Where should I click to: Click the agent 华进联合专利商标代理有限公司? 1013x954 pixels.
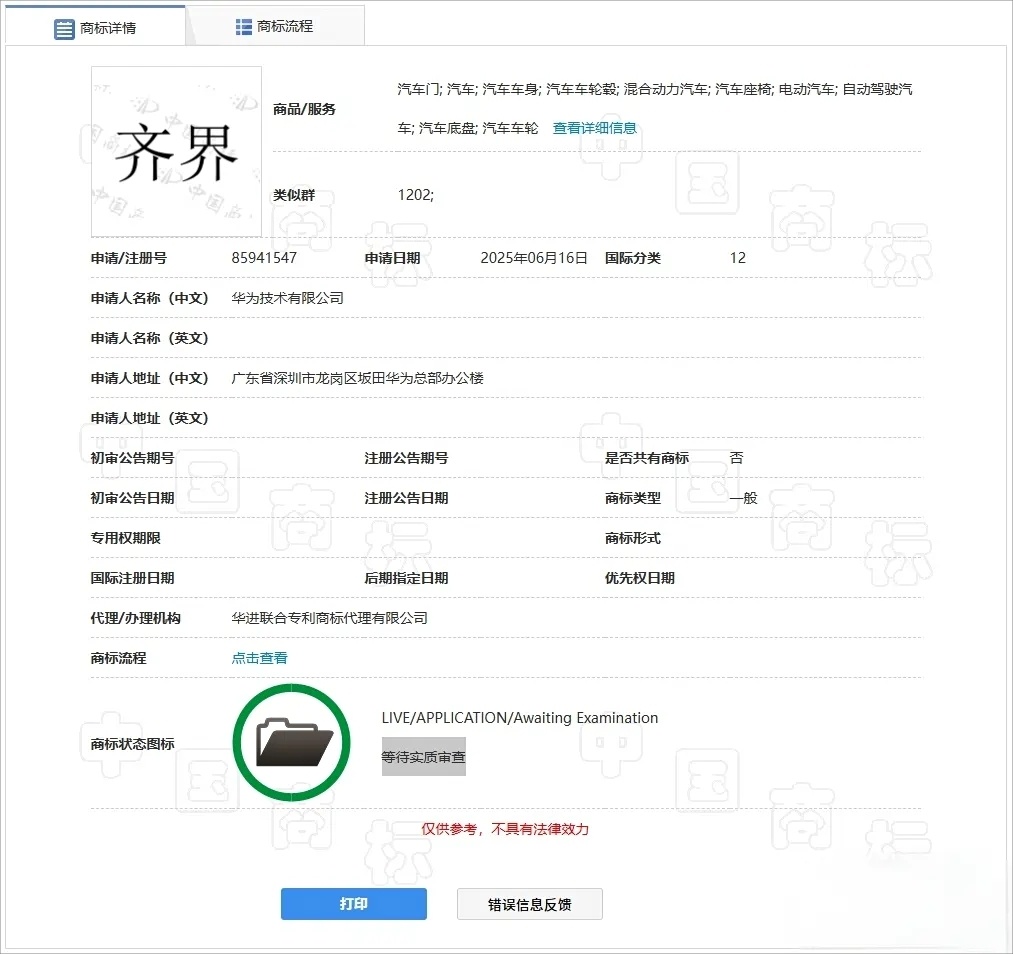pyautogui.click(x=328, y=618)
